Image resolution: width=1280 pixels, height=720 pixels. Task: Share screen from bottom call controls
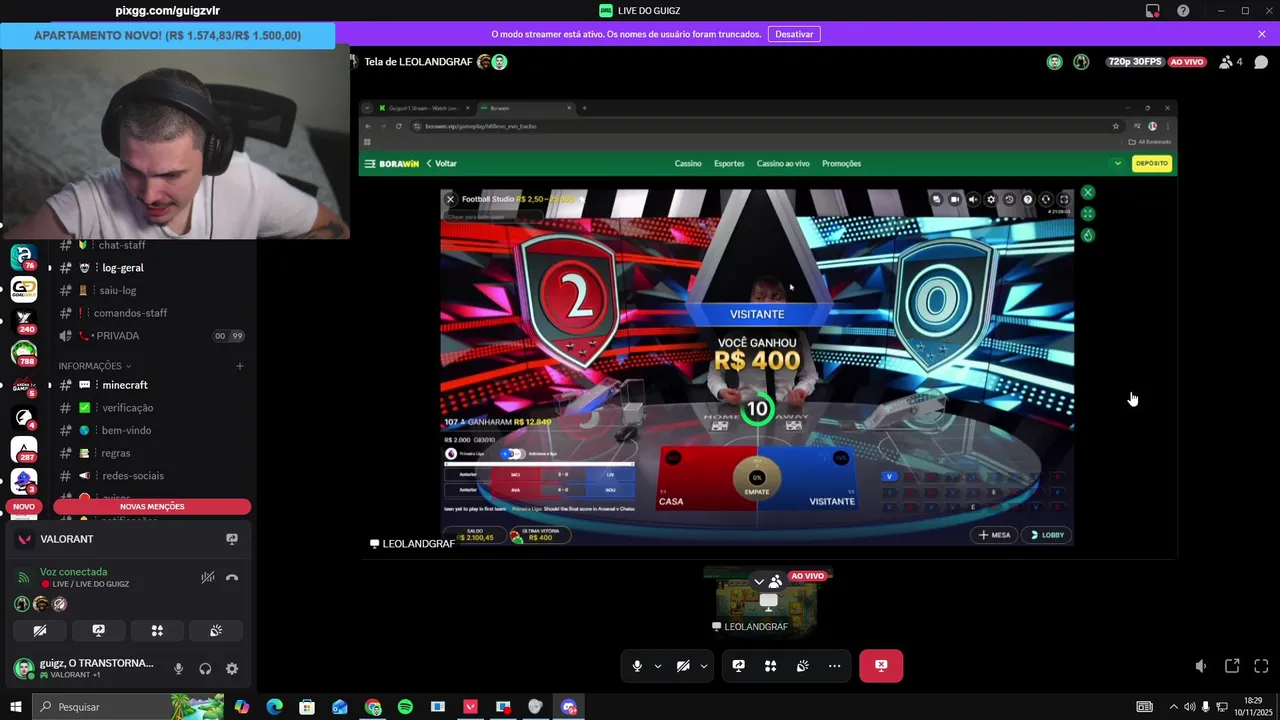click(x=738, y=666)
